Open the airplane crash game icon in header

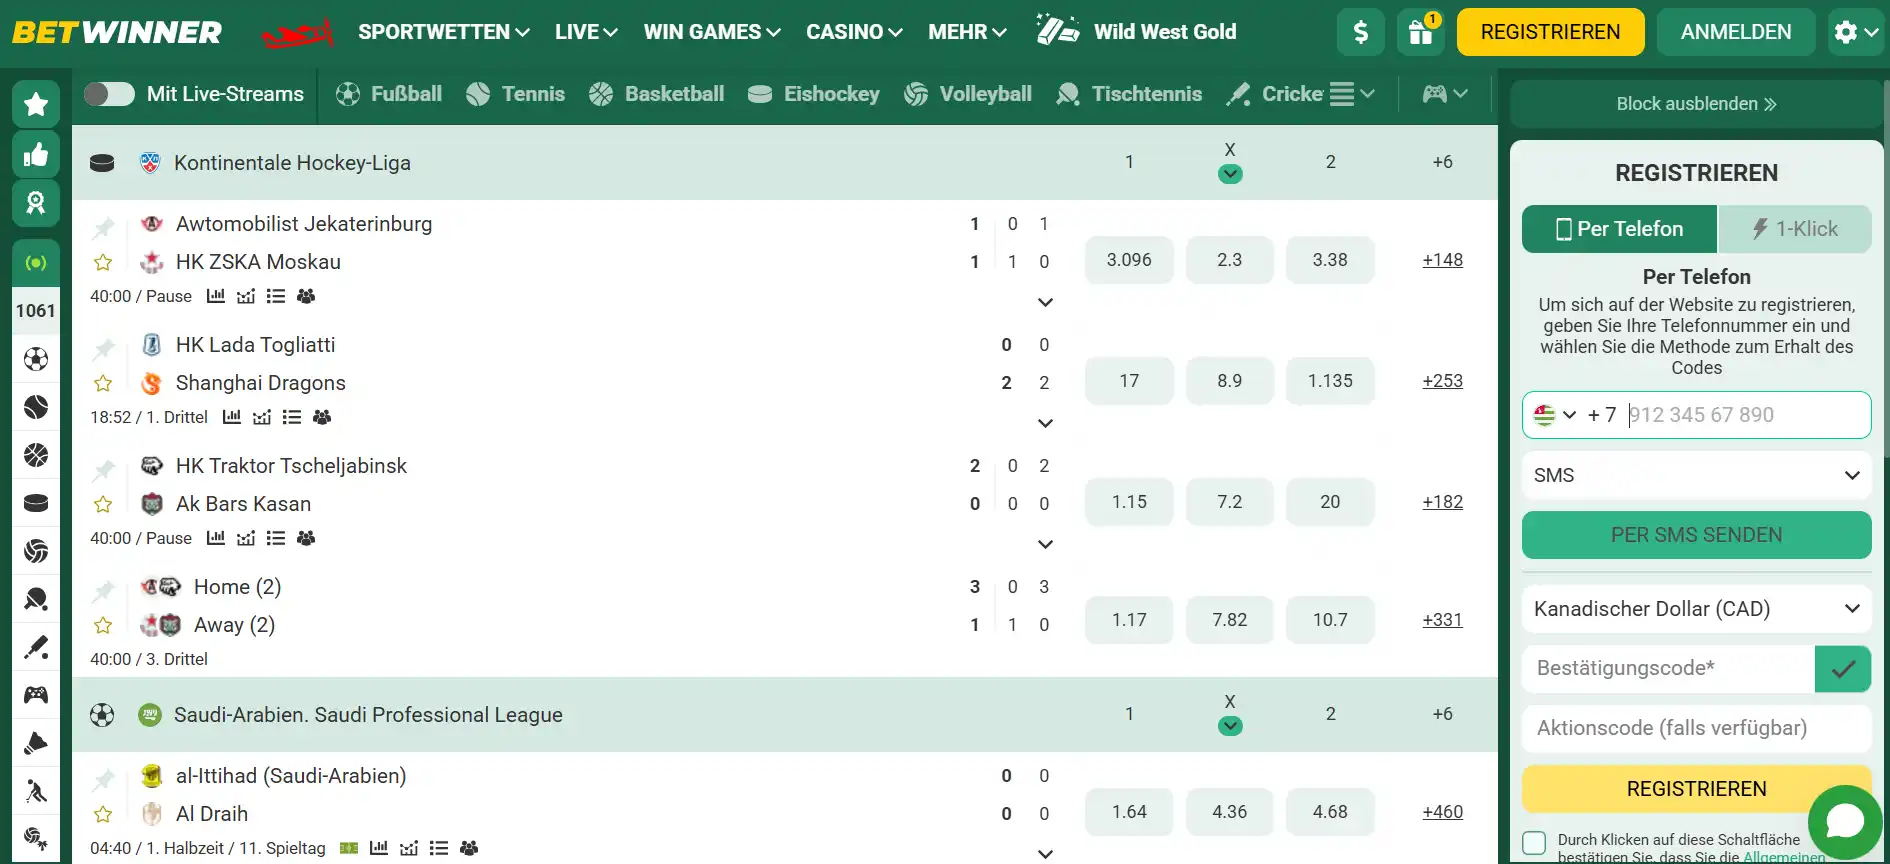tap(297, 33)
